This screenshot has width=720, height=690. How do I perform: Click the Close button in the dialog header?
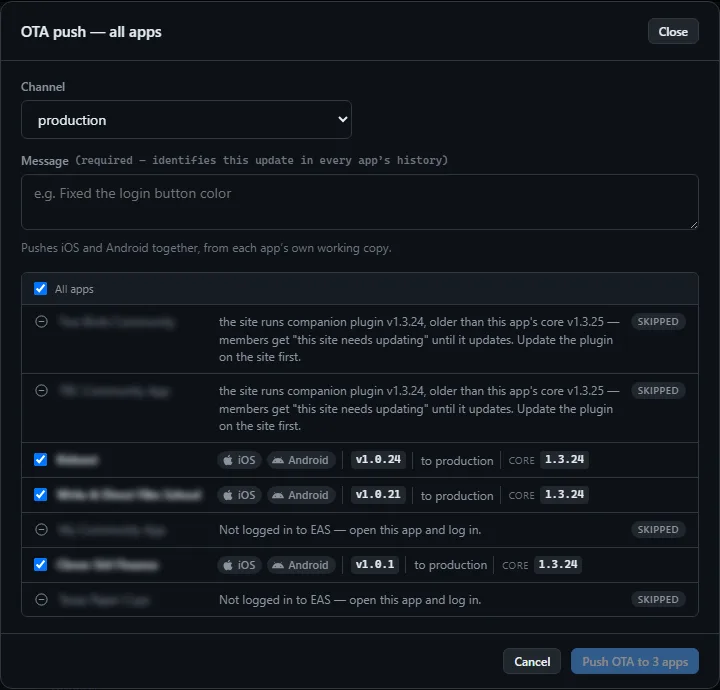tap(673, 31)
